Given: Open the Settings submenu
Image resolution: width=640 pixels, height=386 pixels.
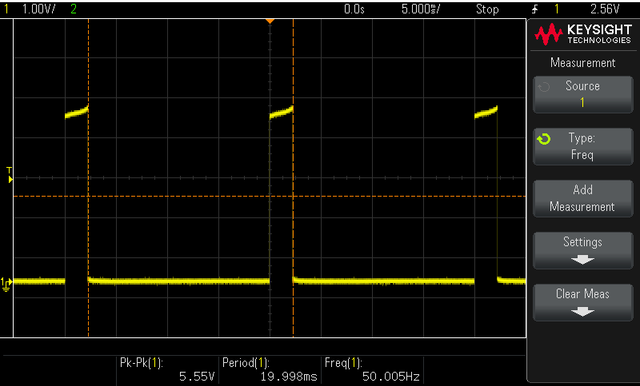Looking at the screenshot, I should pos(583,251).
